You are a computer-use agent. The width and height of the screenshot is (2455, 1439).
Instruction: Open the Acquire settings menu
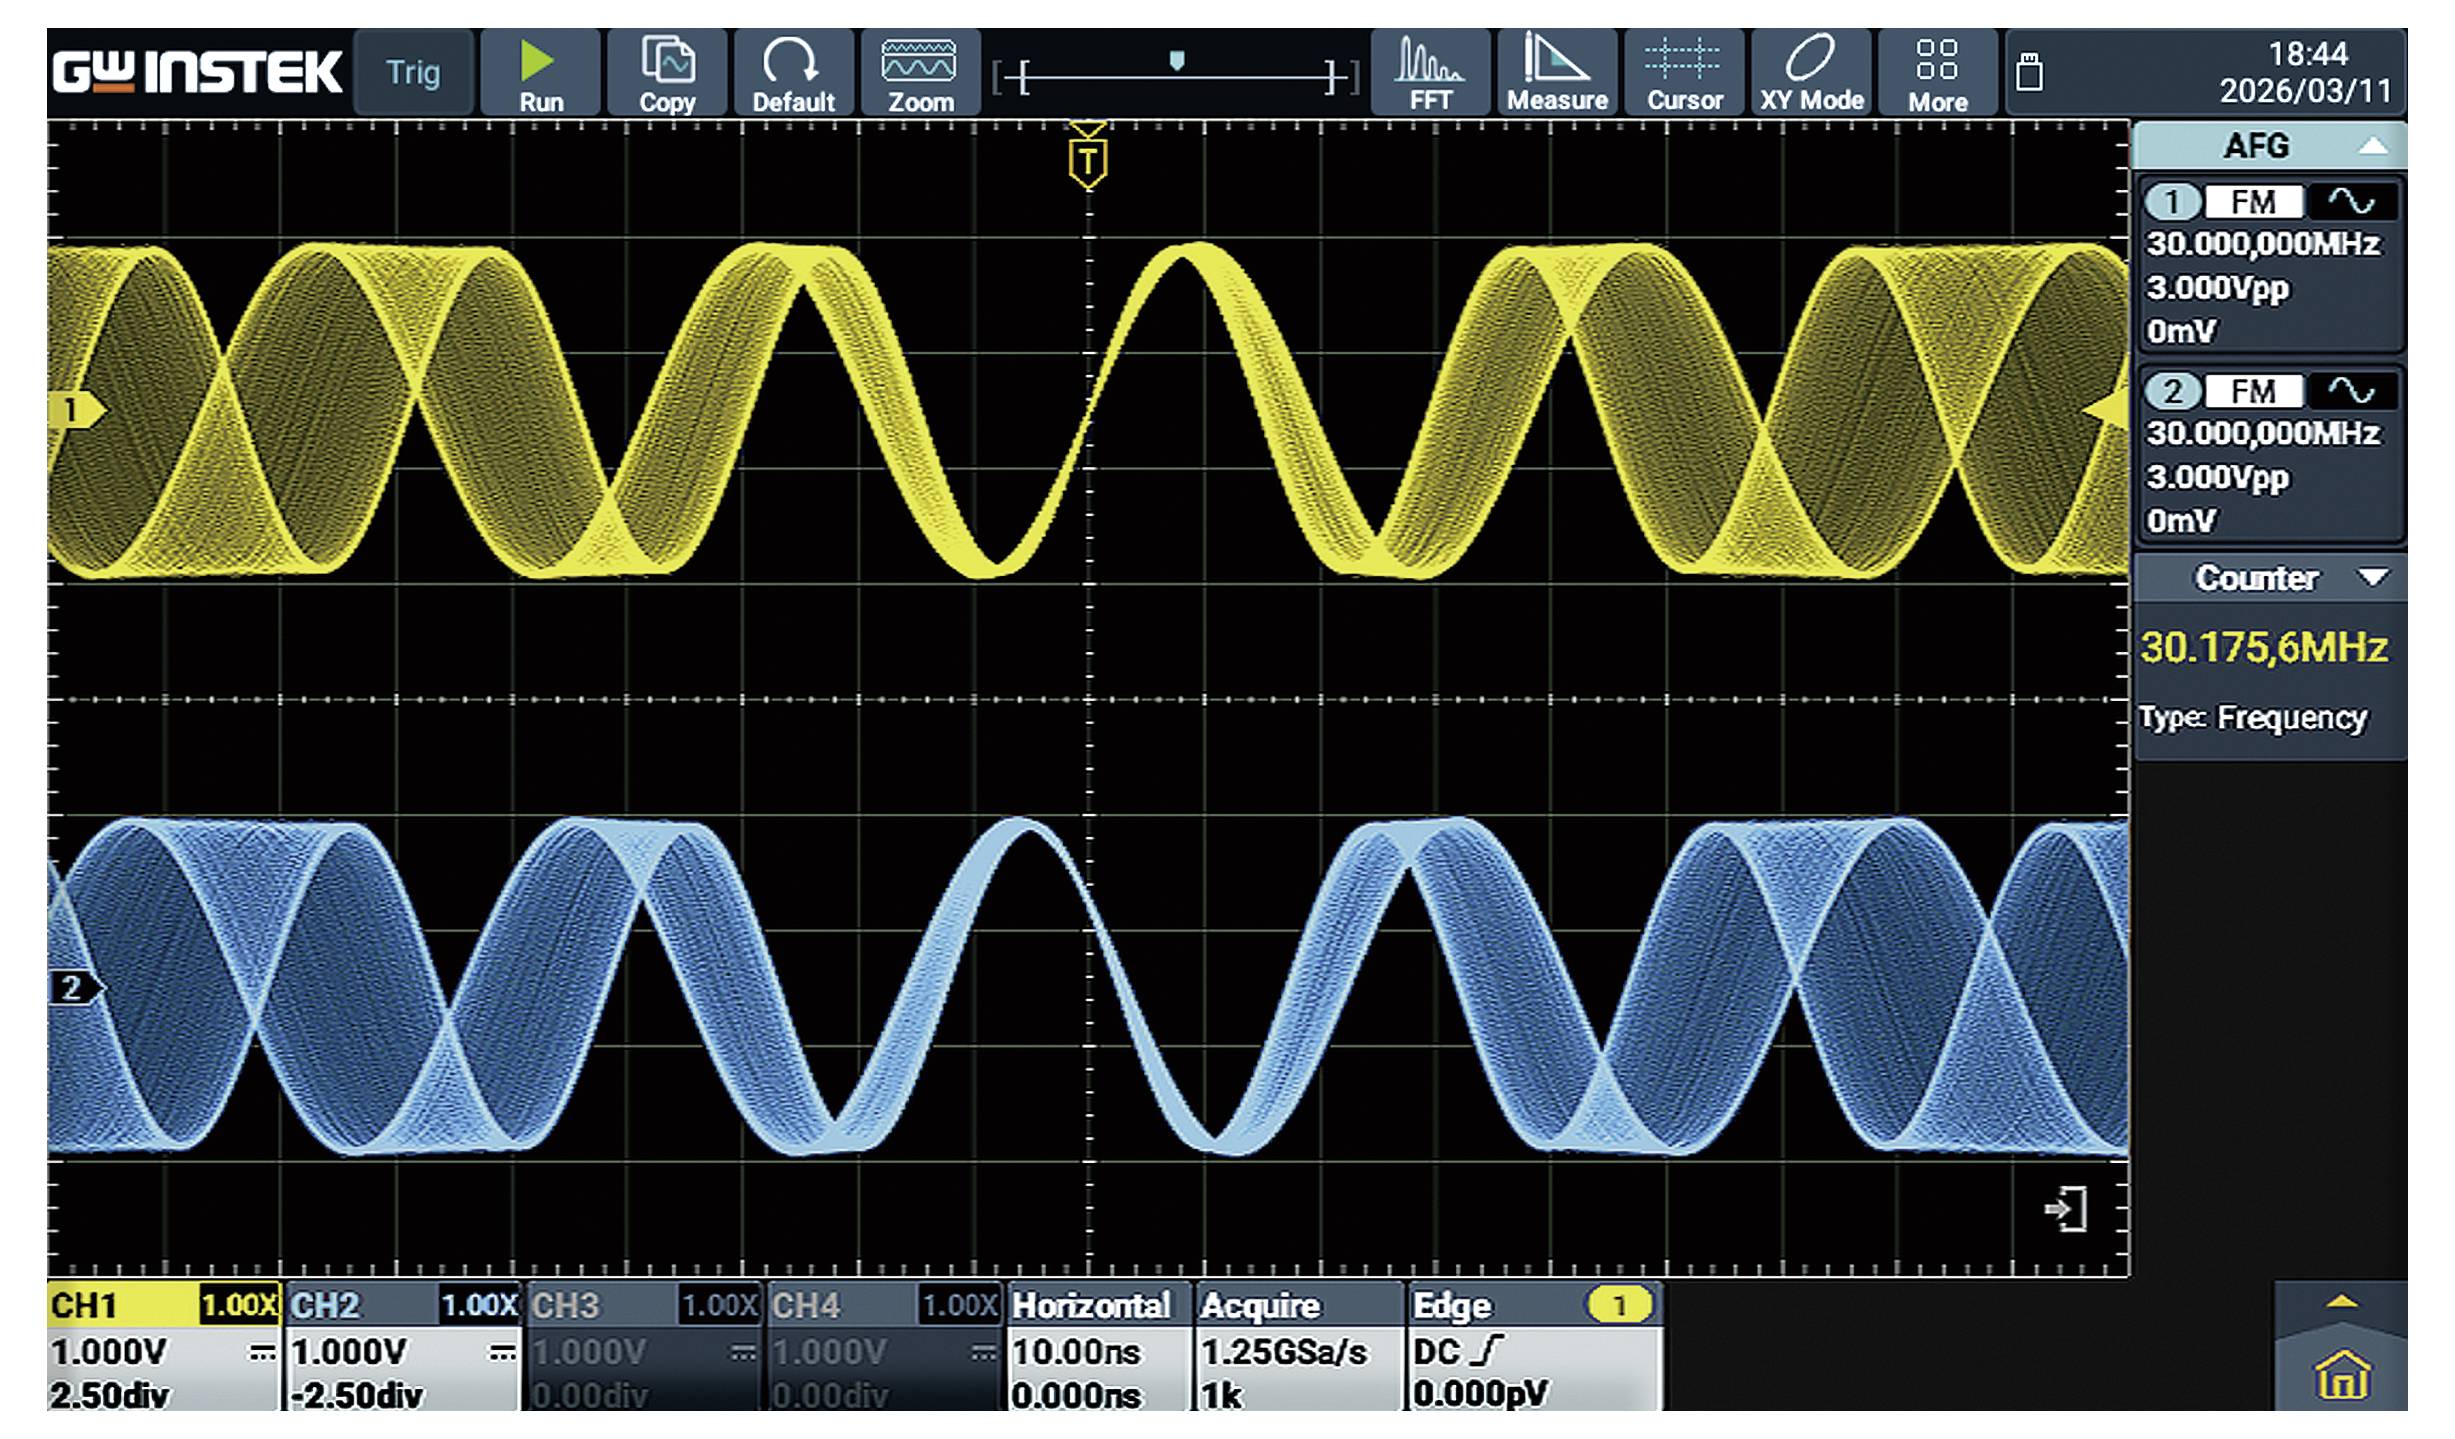click(1300, 1346)
